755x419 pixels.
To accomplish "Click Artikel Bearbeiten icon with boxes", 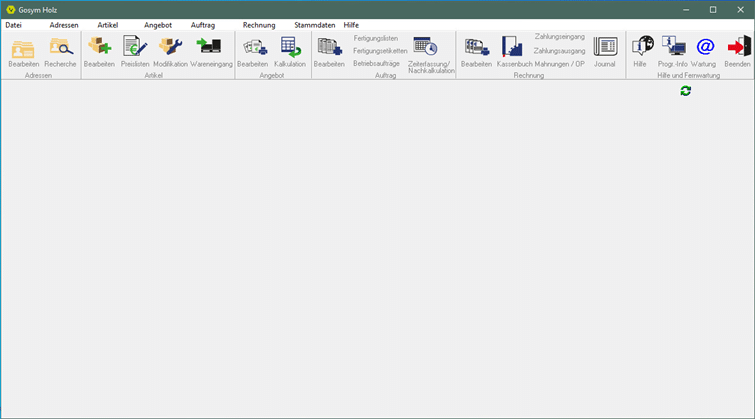I will click(x=99, y=47).
